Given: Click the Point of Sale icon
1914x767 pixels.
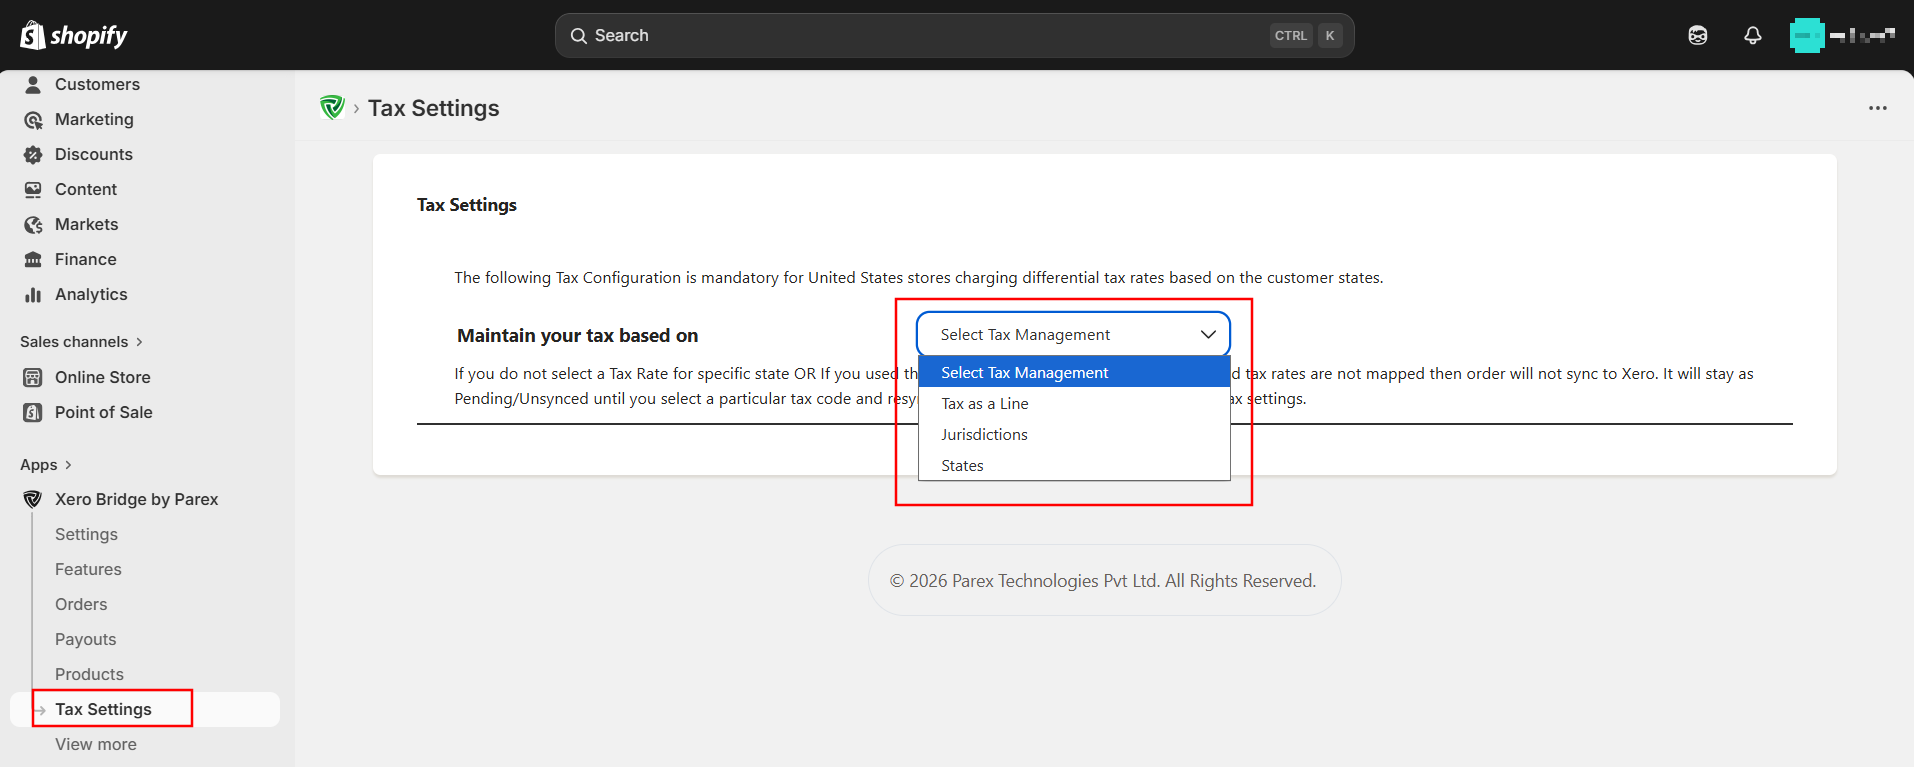Looking at the screenshot, I should point(33,413).
